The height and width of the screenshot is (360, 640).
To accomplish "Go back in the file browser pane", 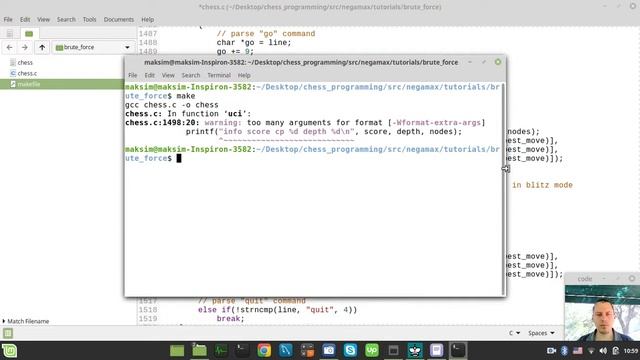I will (9, 47).
